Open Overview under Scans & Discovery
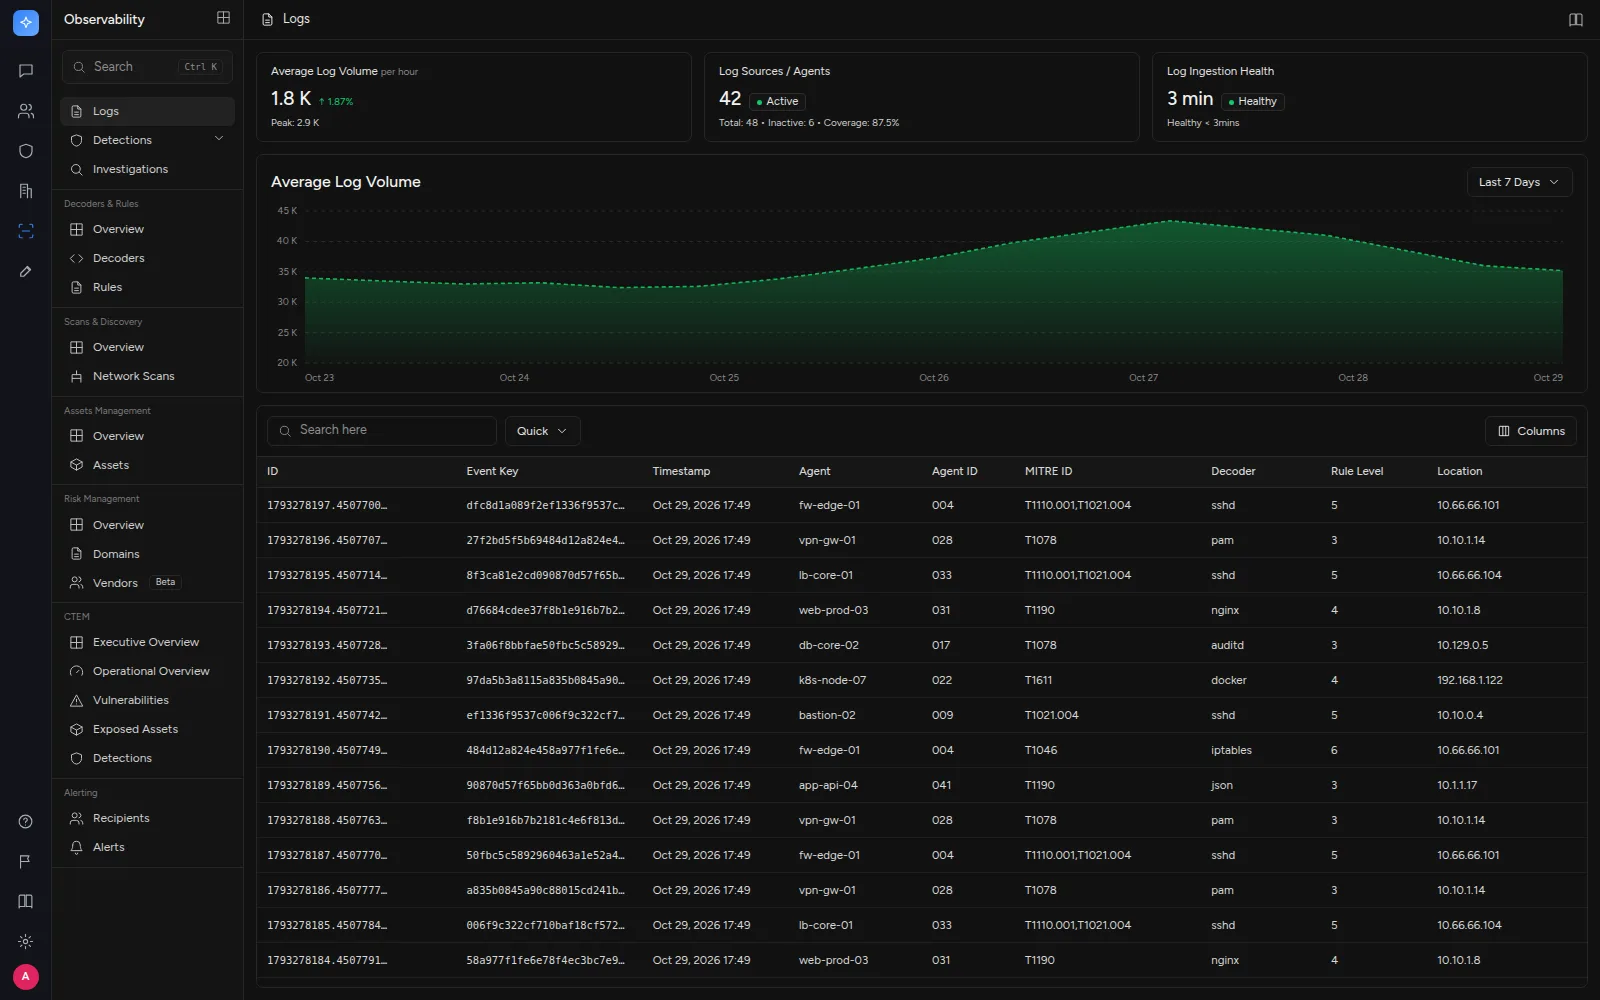 tap(147, 347)
